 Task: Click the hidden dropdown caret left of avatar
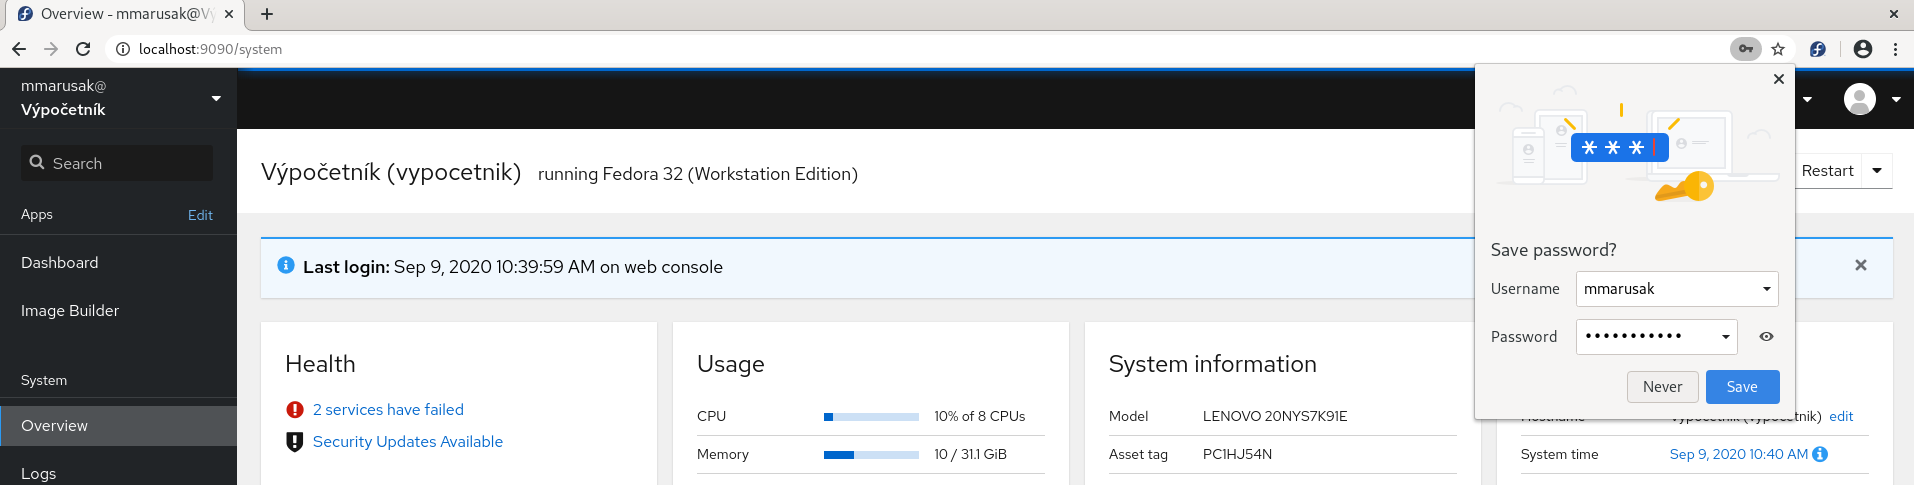pos(1807,99)
